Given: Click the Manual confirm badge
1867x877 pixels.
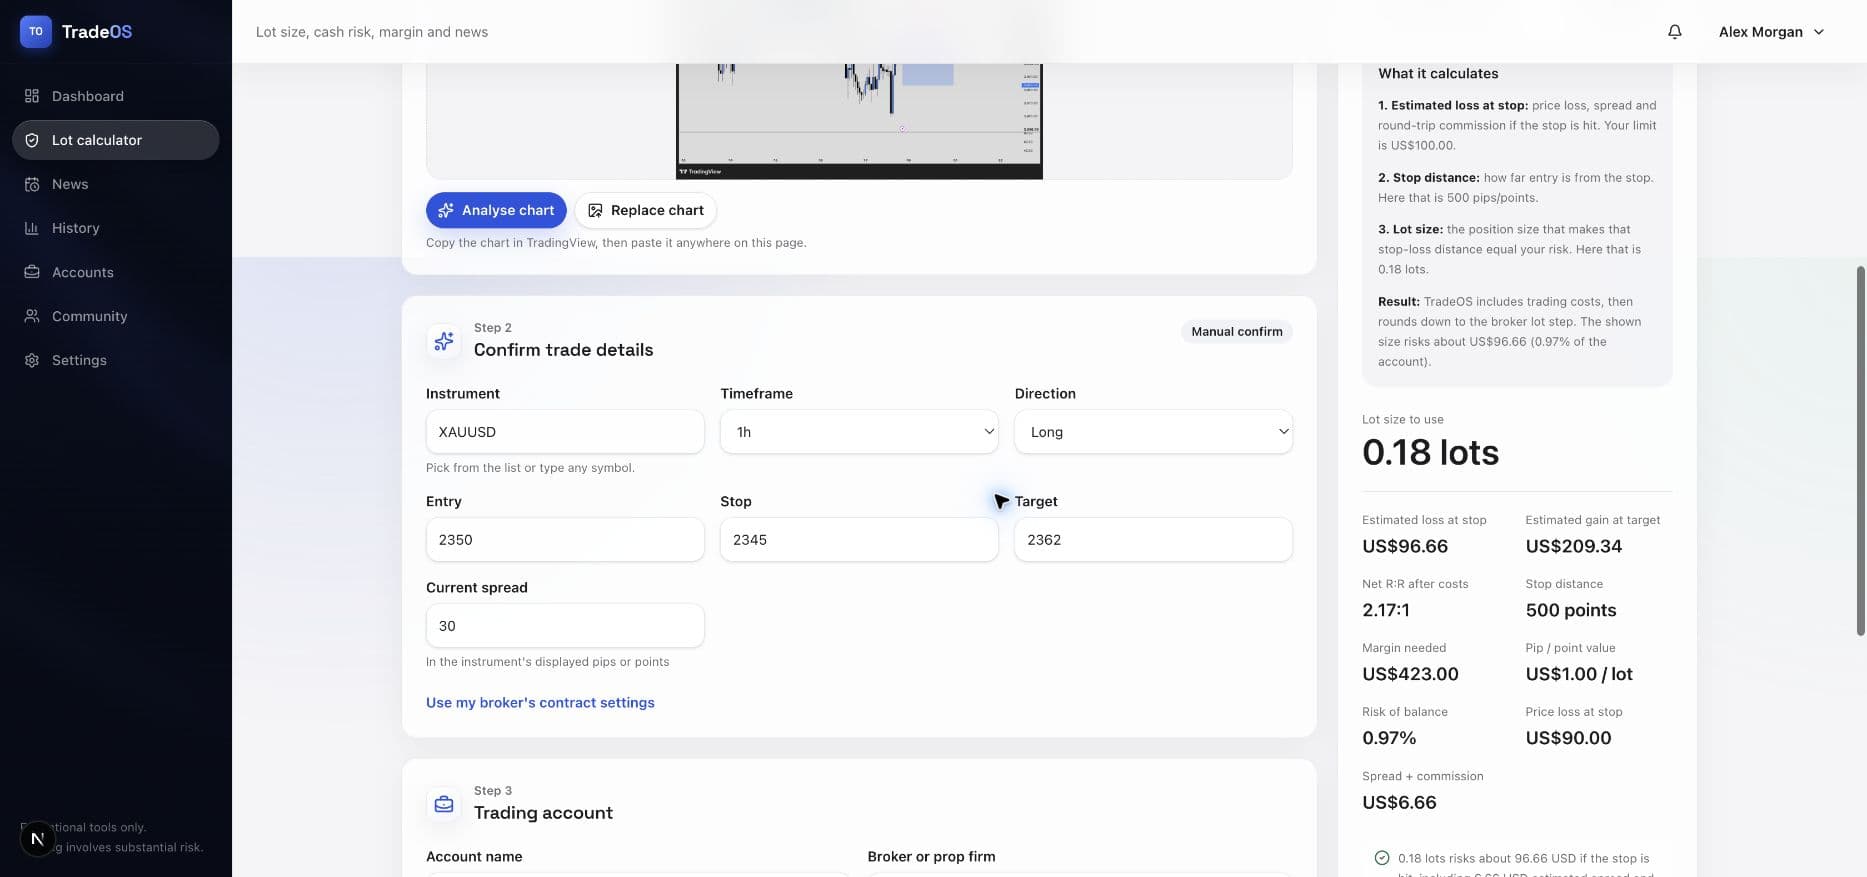Looking at the screenshot, I should tap(1236, 332).
